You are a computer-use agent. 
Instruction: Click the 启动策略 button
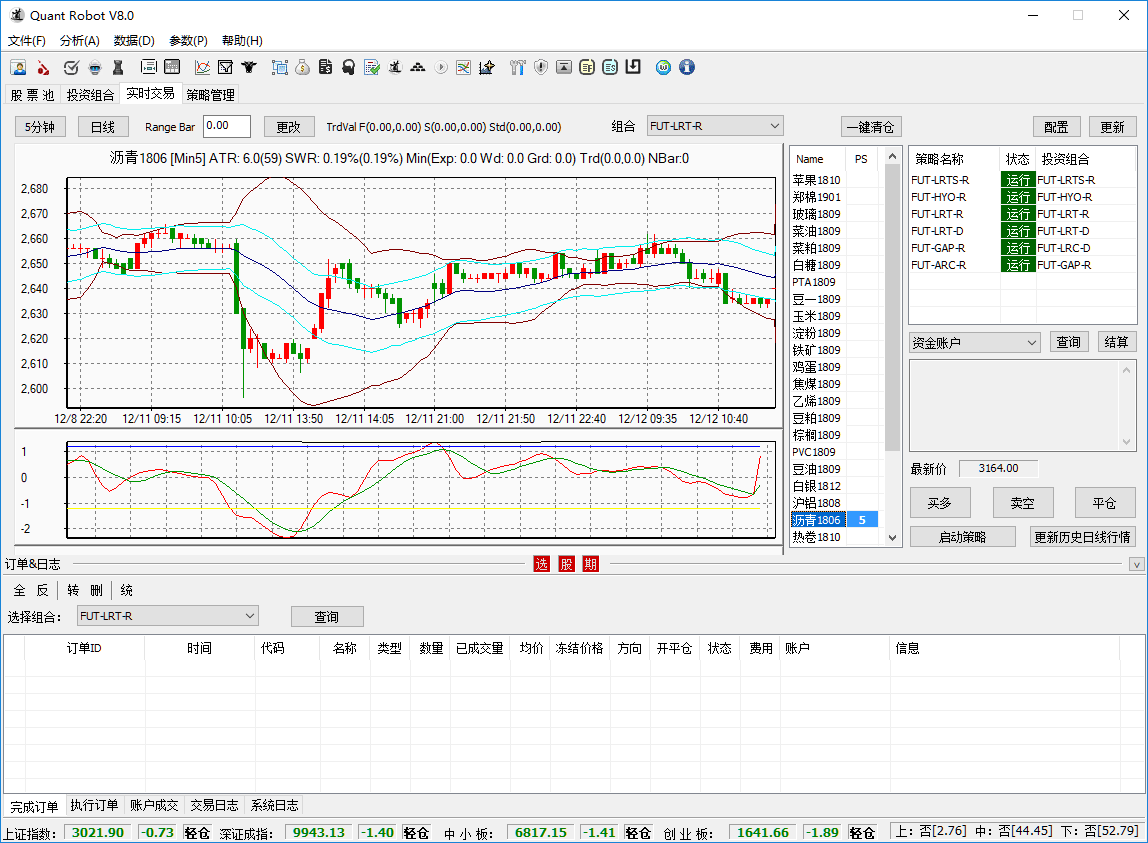click(x=963, y=537)
